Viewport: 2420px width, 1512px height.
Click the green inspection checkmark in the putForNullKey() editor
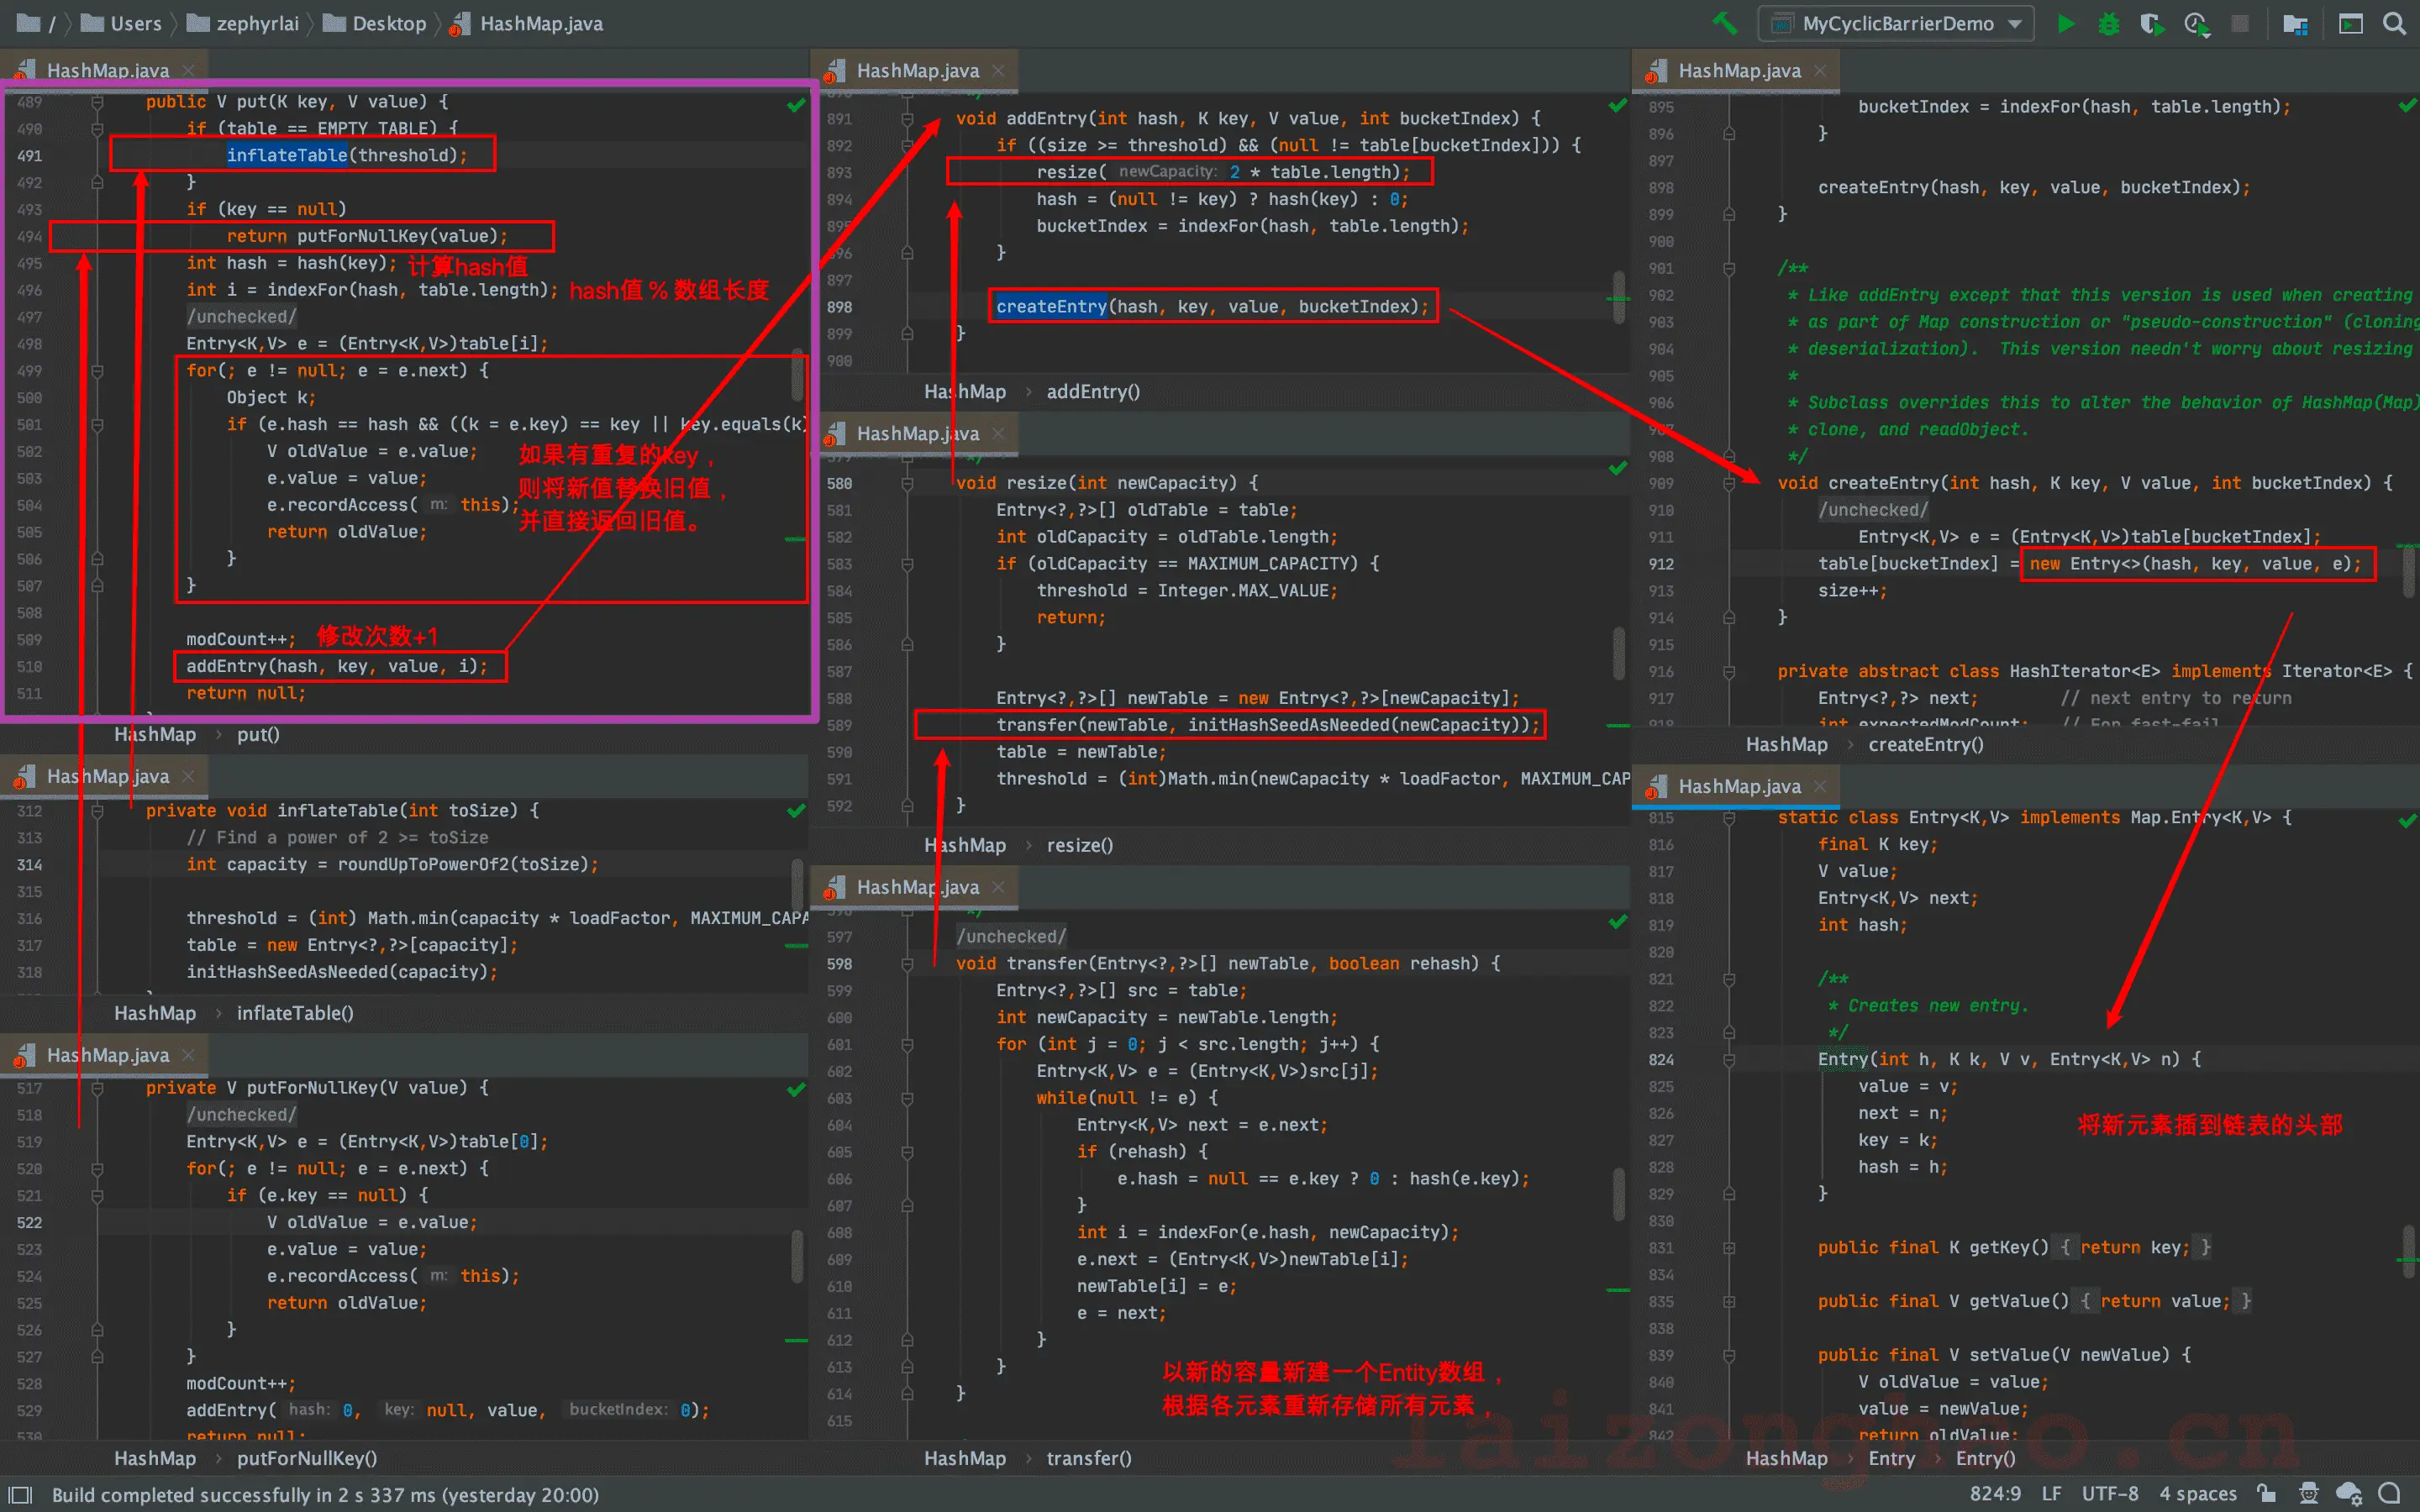(x=796, y=1089)
